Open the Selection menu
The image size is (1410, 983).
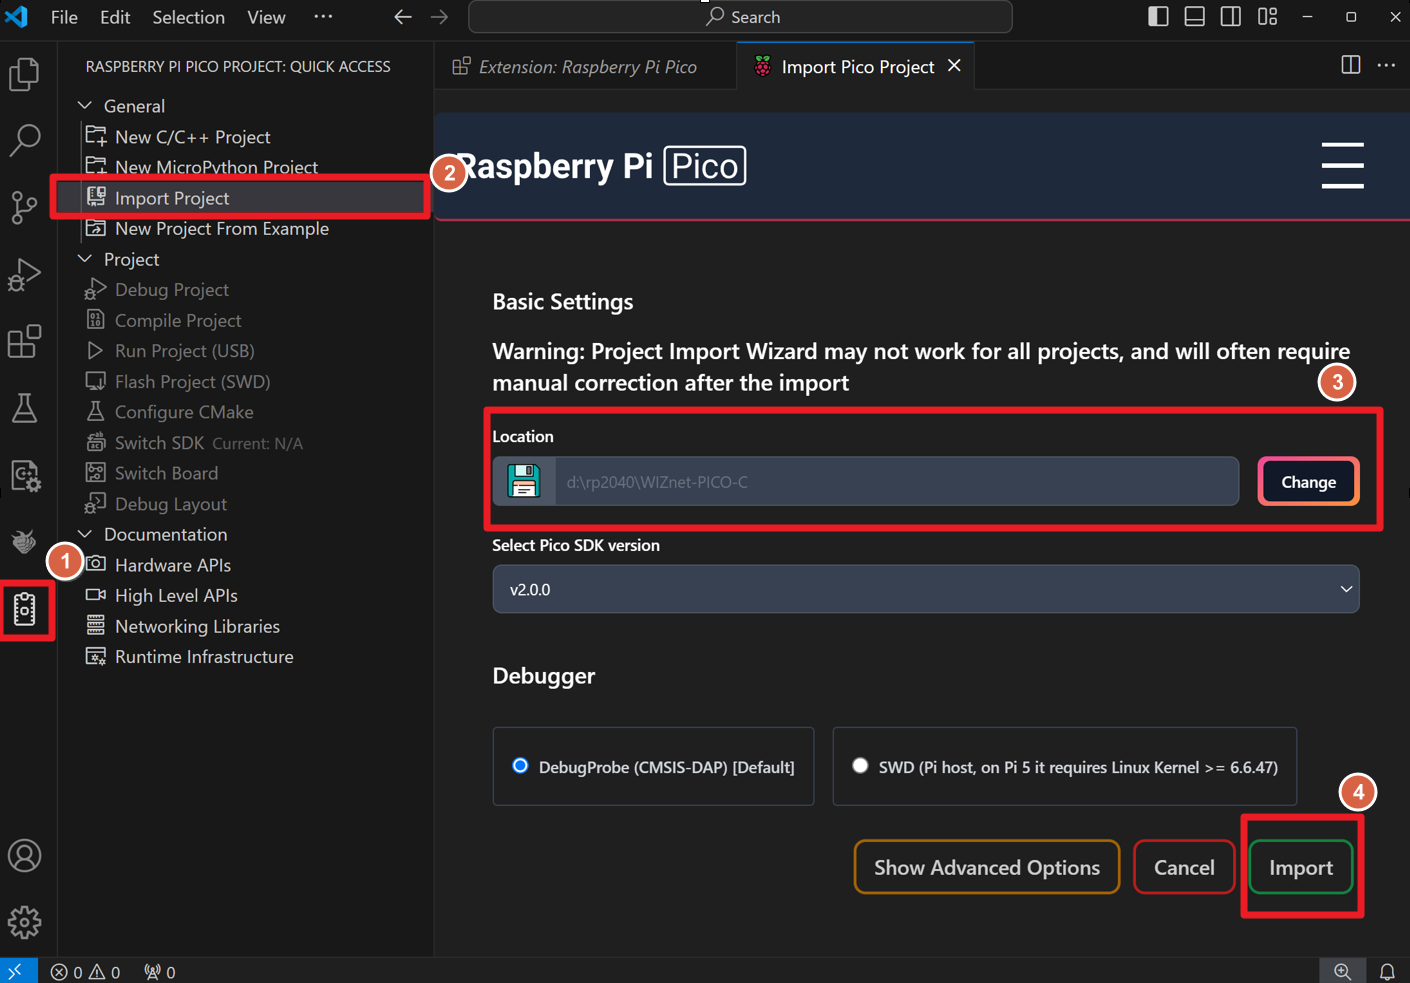click(x=188, y=17)
